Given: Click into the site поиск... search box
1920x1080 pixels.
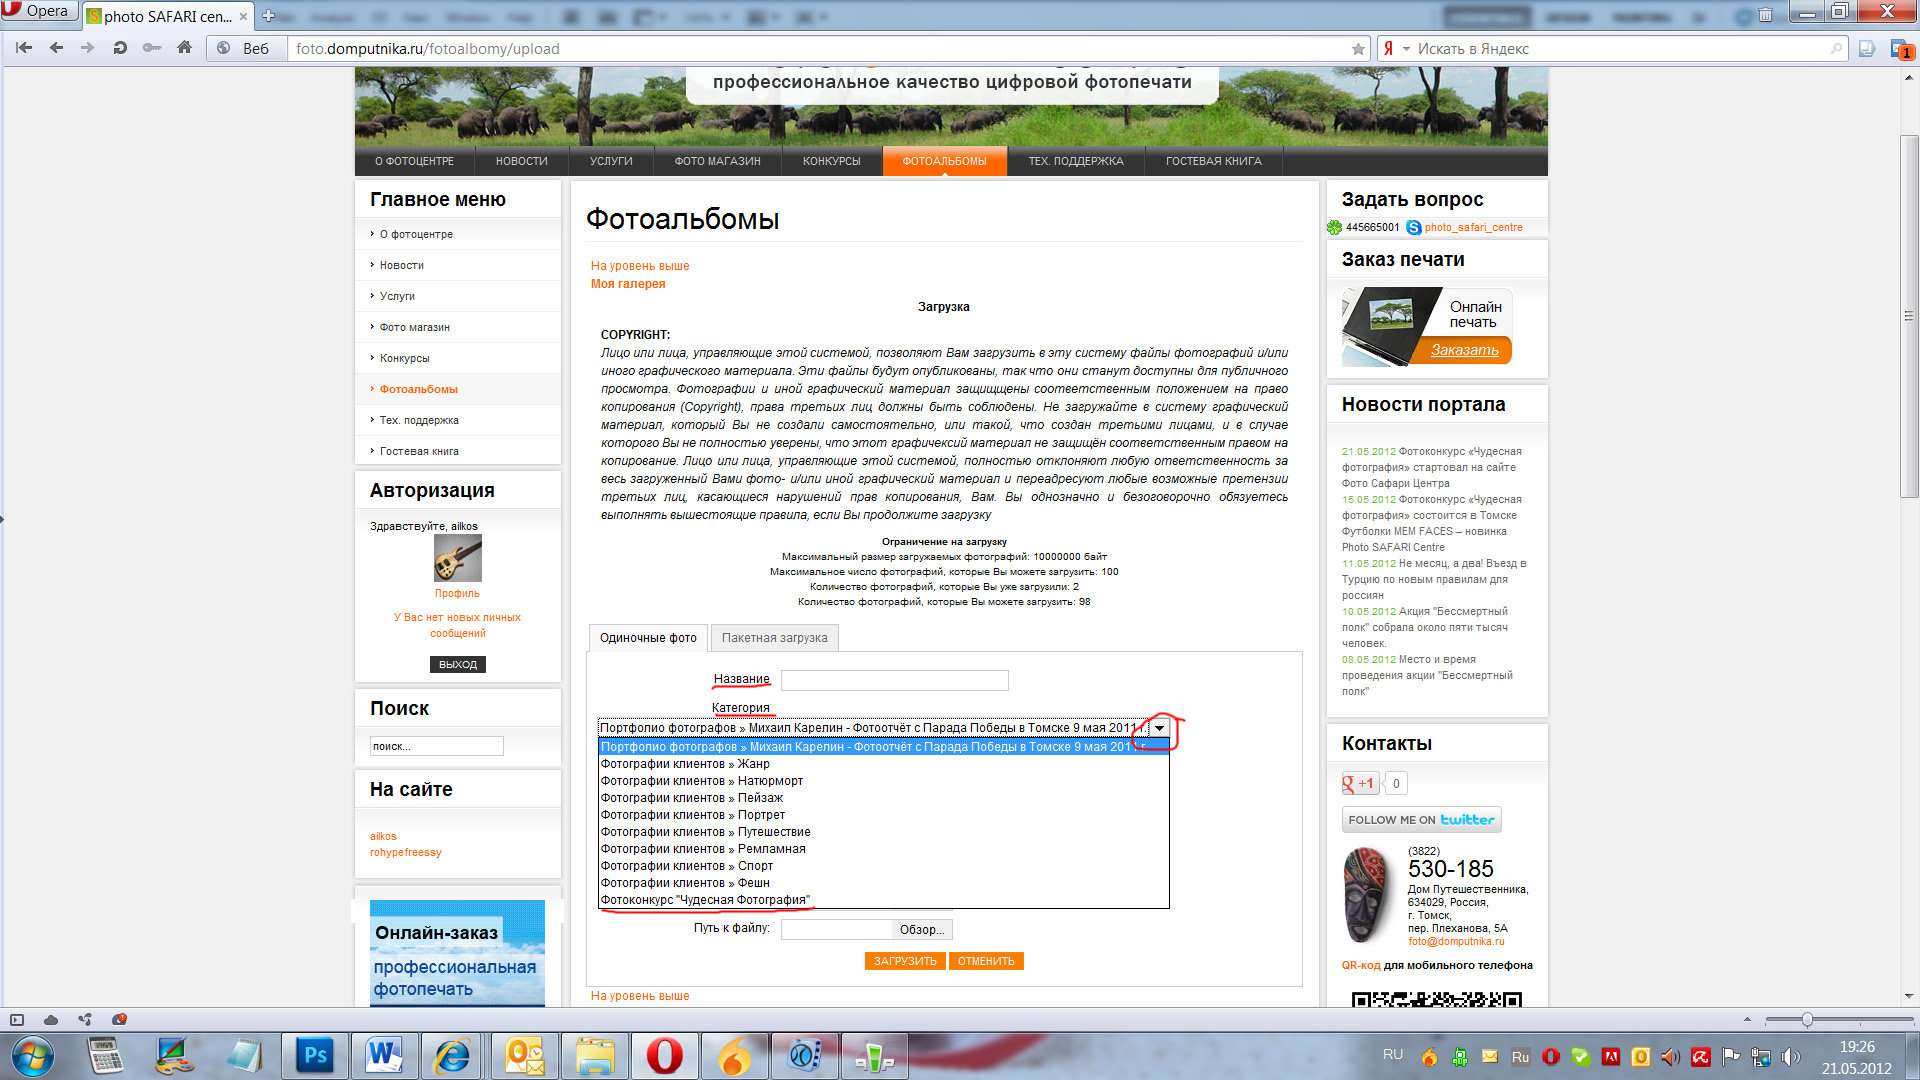Looking at the screenshot, I should coord(436,746).
